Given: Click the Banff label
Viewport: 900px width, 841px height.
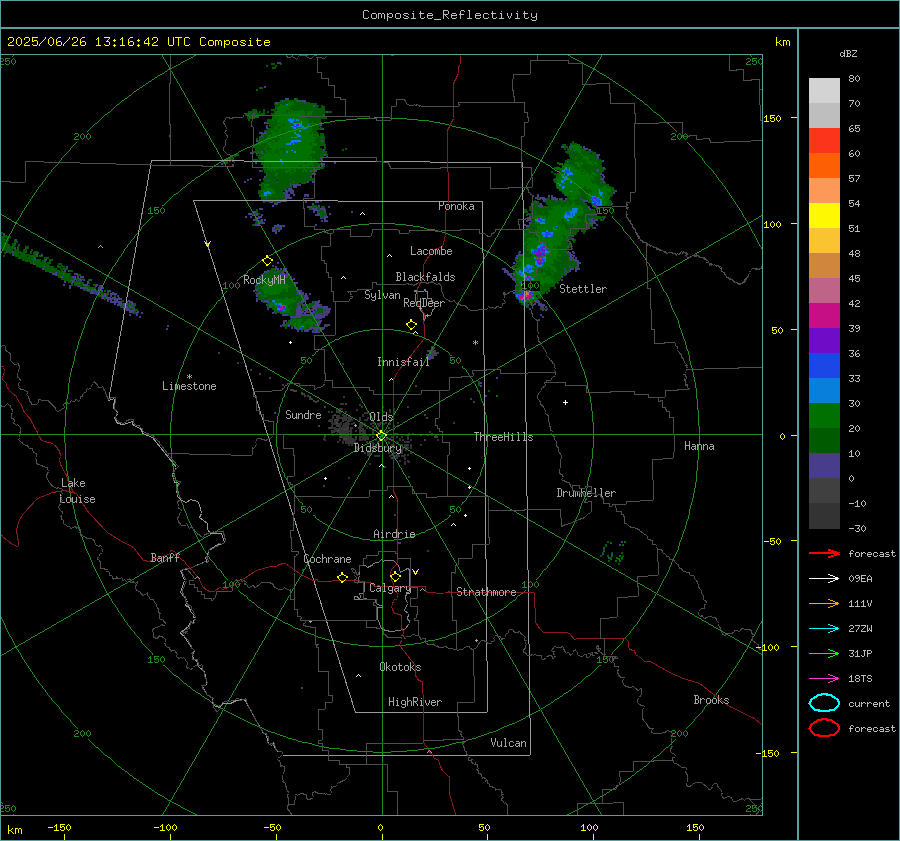Looking at the screenshot, I should tap(165, 557).
